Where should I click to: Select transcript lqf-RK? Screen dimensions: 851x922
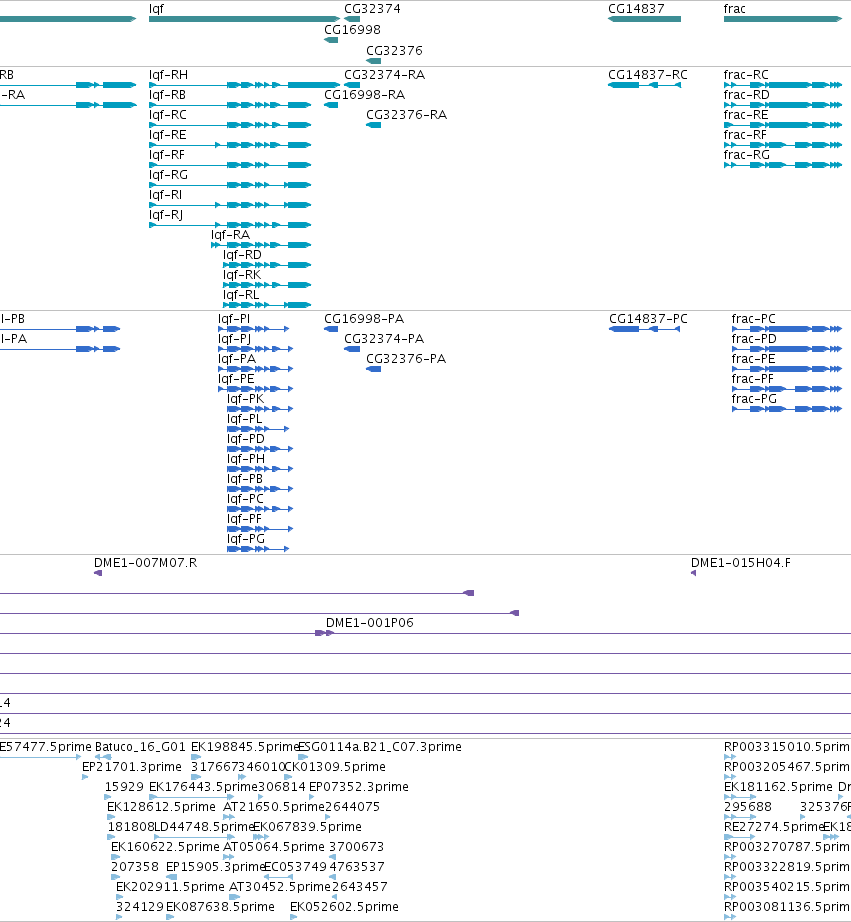242,275
